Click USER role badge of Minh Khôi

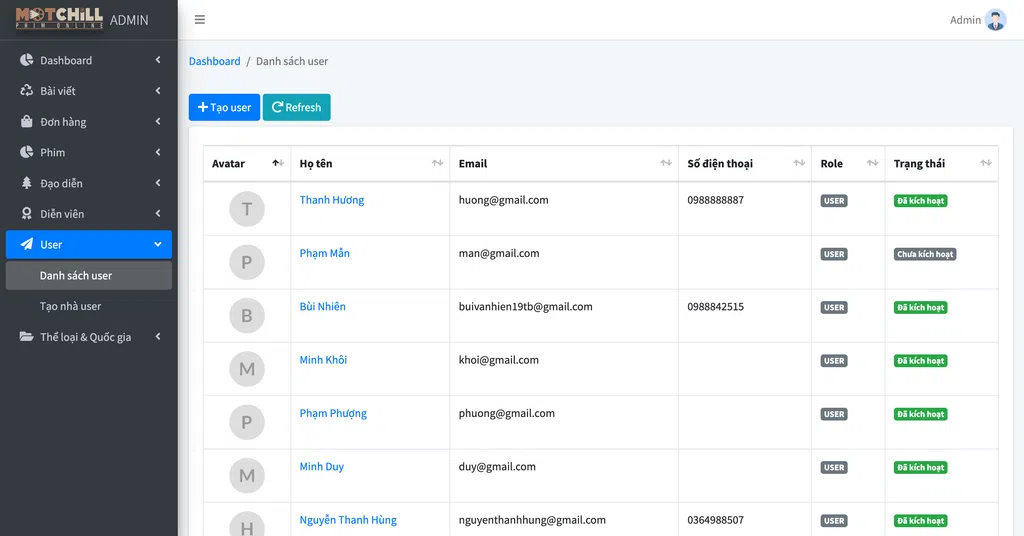(x=834, y=360)
